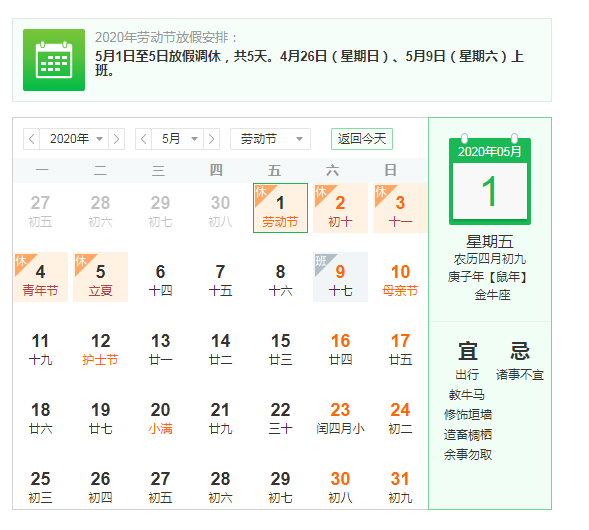Select May 5 立夏 date
The width and height of the screenshot is (589, 530).
(x=100, y=277)
